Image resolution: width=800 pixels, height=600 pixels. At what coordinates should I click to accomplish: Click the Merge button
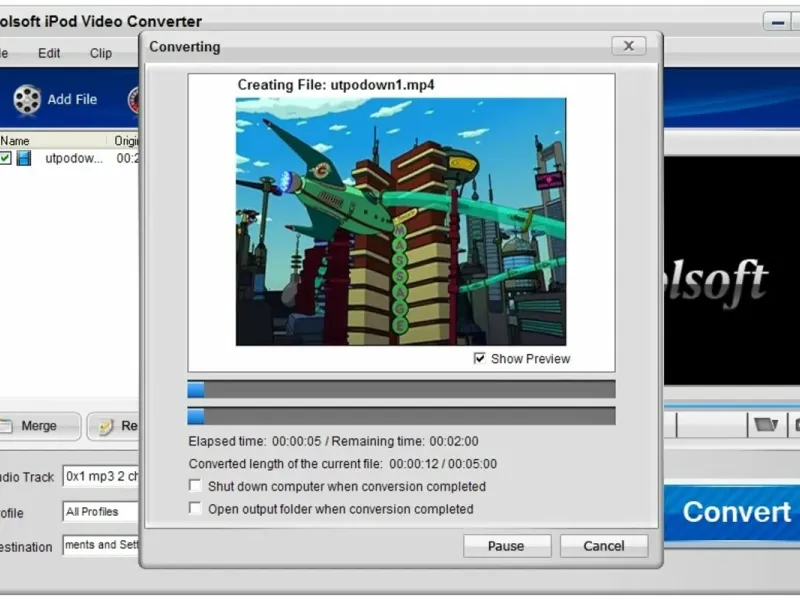pyautogui.click(x=40, y=426)
